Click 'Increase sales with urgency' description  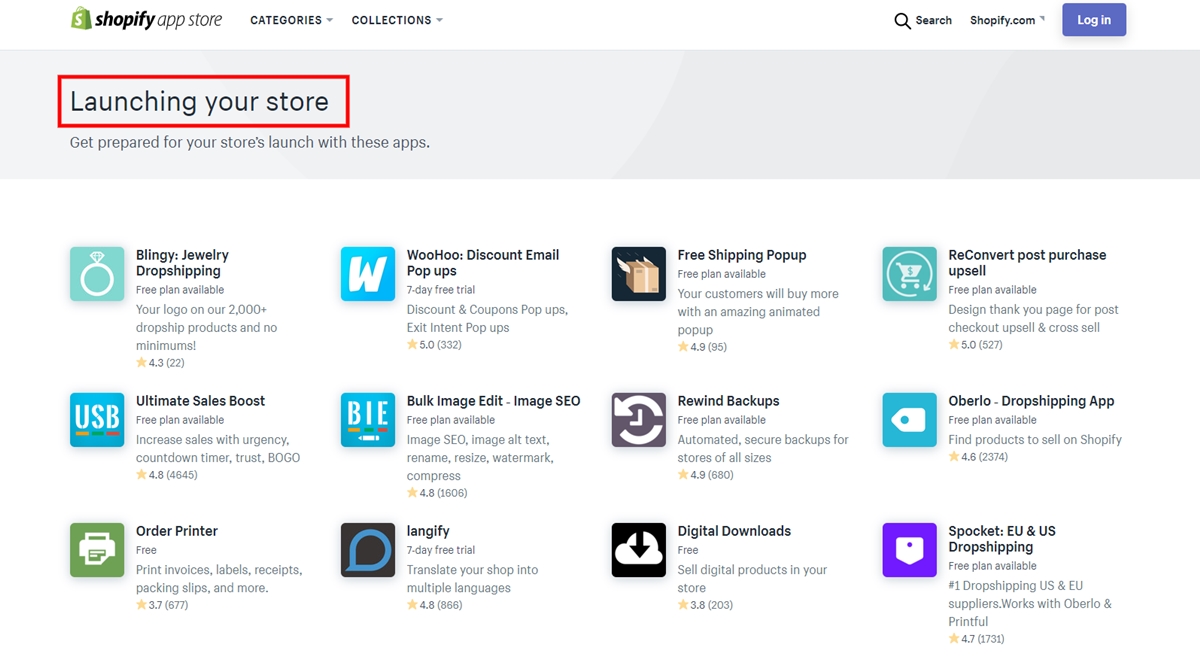click(218, 449)
